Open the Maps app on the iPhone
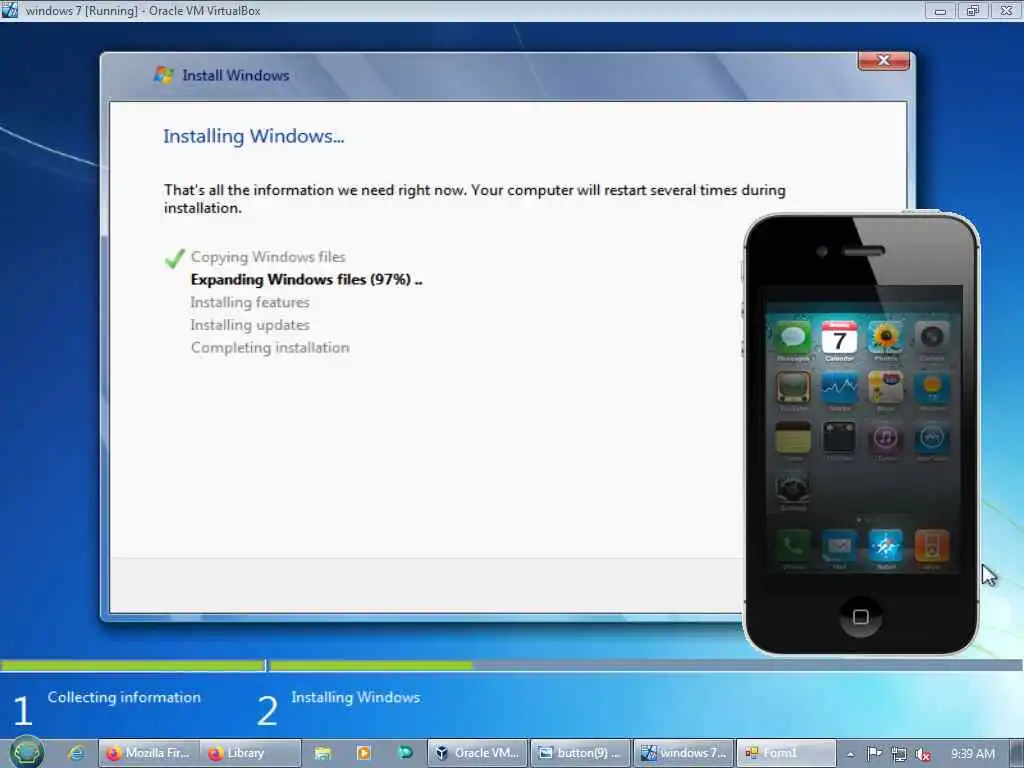This screenshot has width=1024, height=768. [x=886, y=388]
